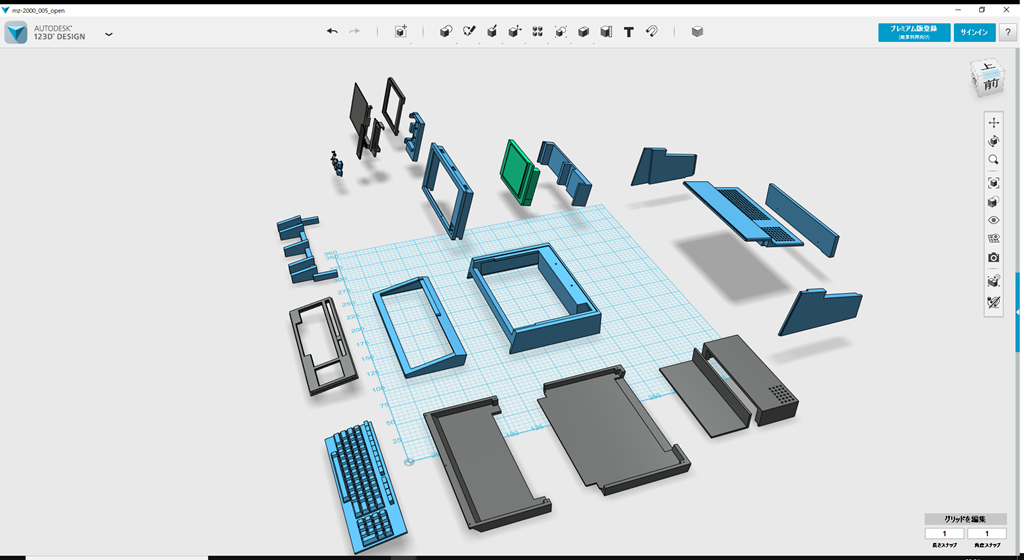
Task: Click the Premium registration blue button
Action: tap(914, 32)
